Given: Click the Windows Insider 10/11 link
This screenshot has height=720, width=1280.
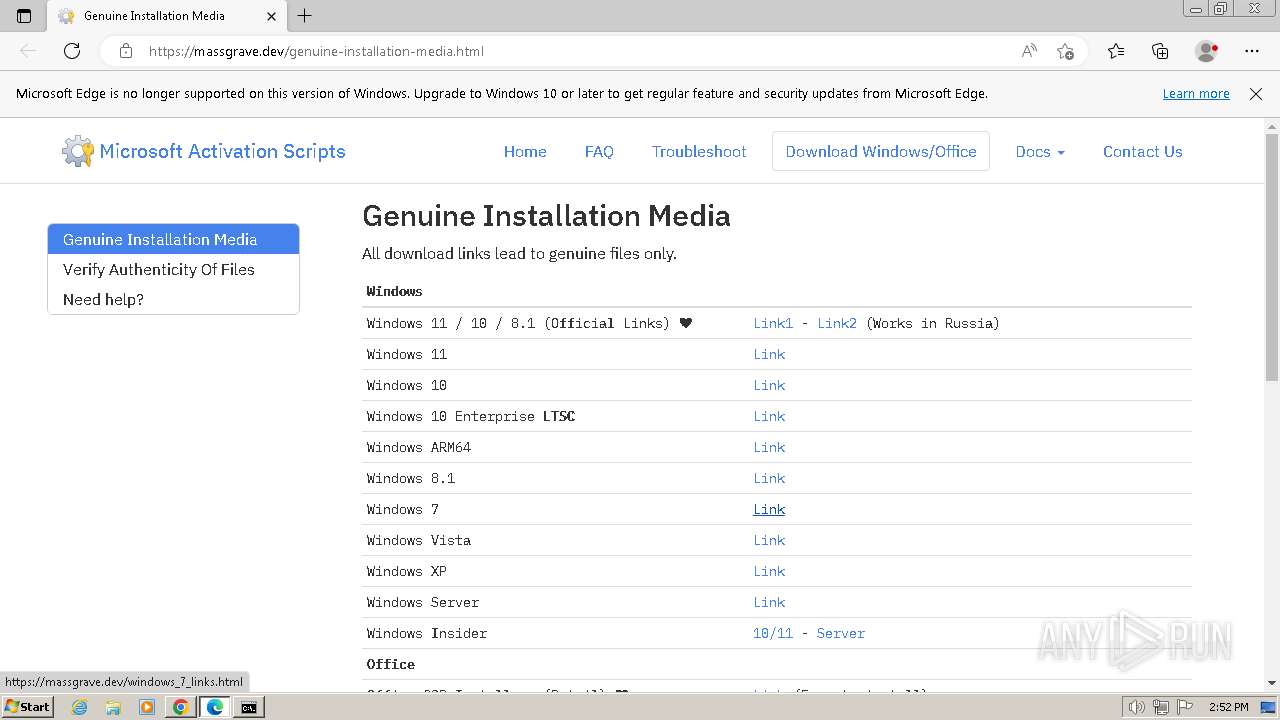Looking at the screenshot, I should [773, 633].
